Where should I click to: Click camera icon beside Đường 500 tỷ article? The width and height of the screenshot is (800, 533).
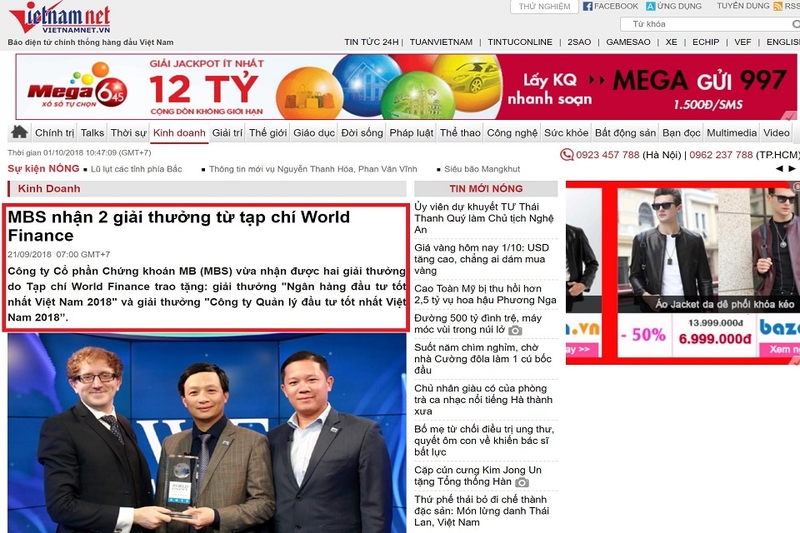point(515,331)
